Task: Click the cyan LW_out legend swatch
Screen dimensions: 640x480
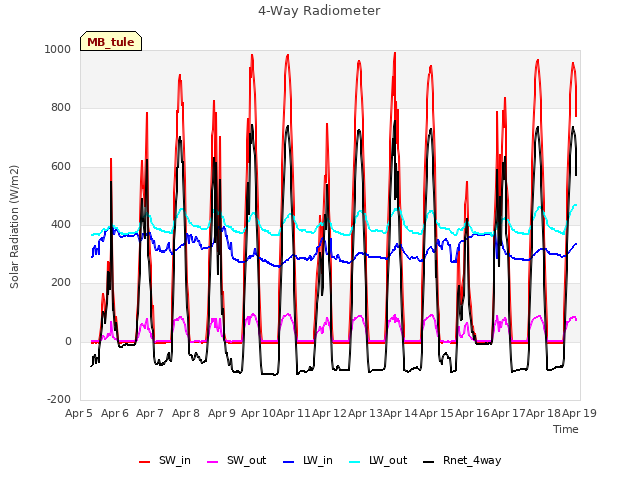Action: tap(355, 462)
